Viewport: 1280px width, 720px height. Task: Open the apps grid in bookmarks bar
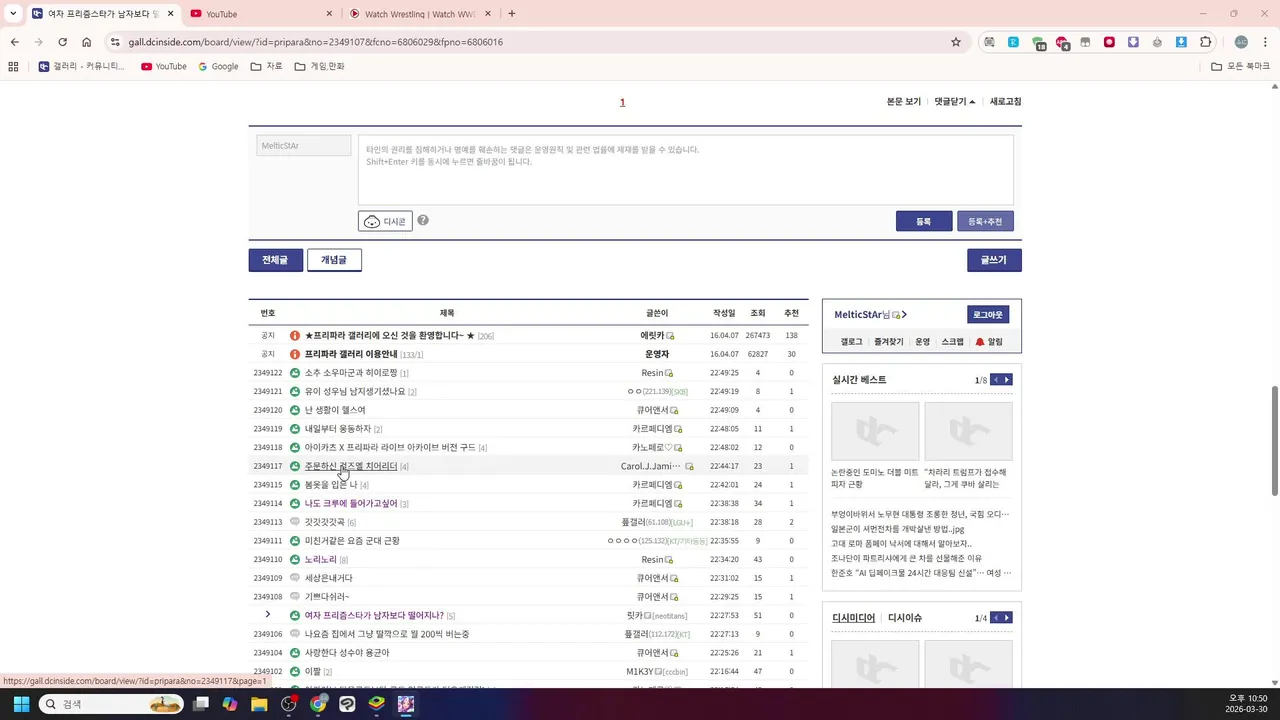click(x=13, y=66)
